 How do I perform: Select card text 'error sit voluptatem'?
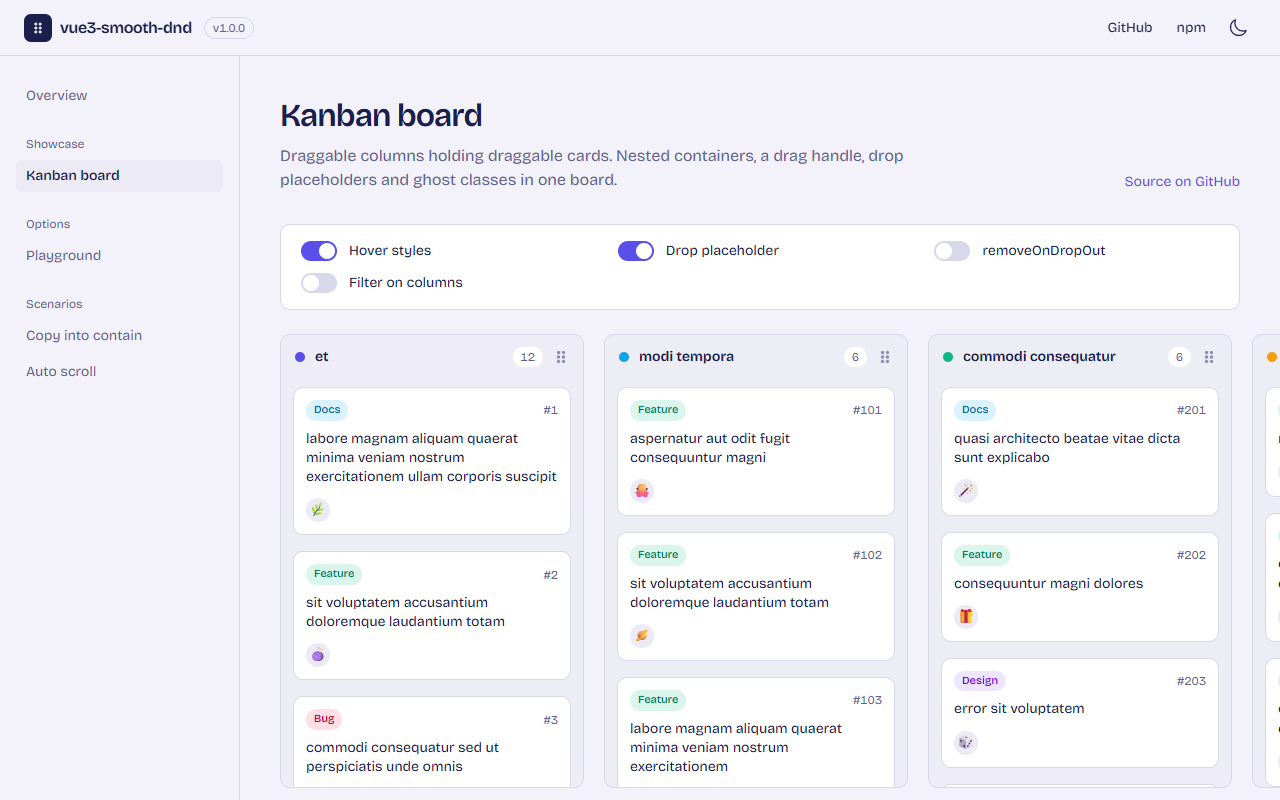pyautogui.click(x=1019, y=709)
